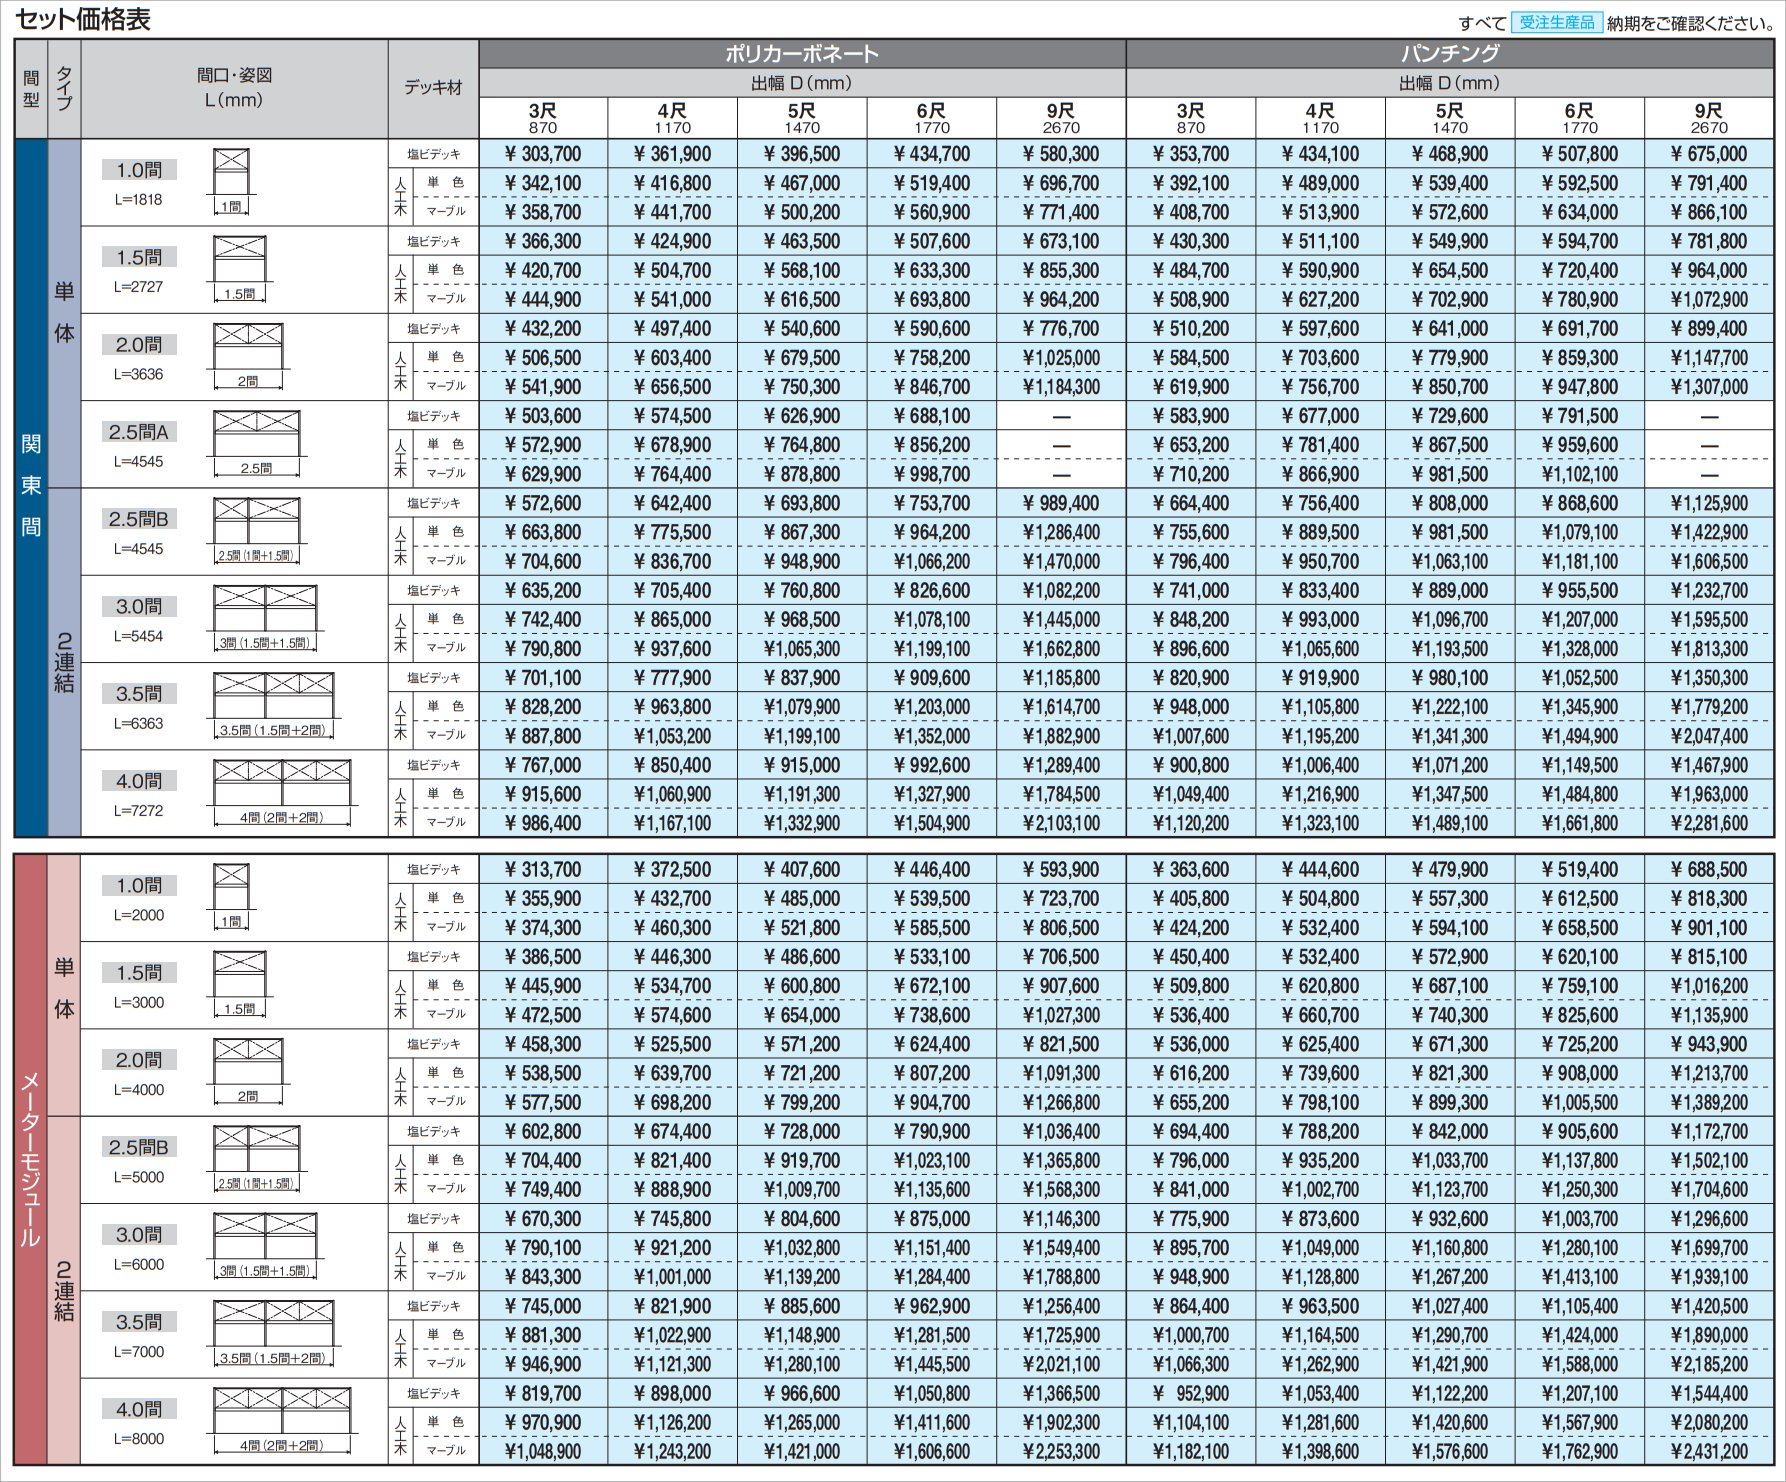
Task: Click the 受注生産品 badge at top right
Action: (1556, 22)
